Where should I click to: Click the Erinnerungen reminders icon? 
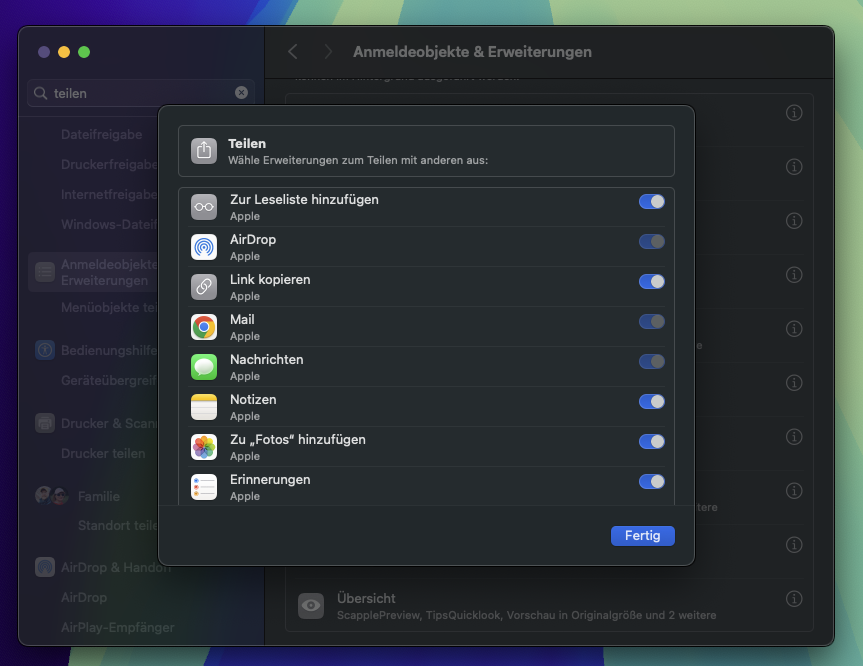coord(204,487)
